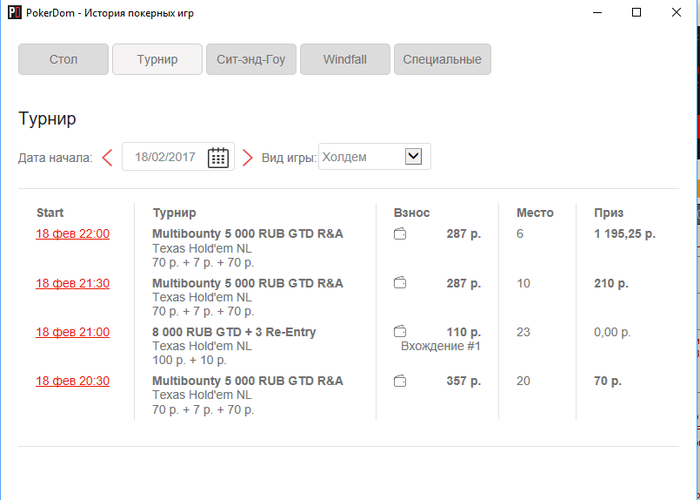700x500 pixels.
Task: Click the PokerDom logo in title bar
Action: point(15,12)
